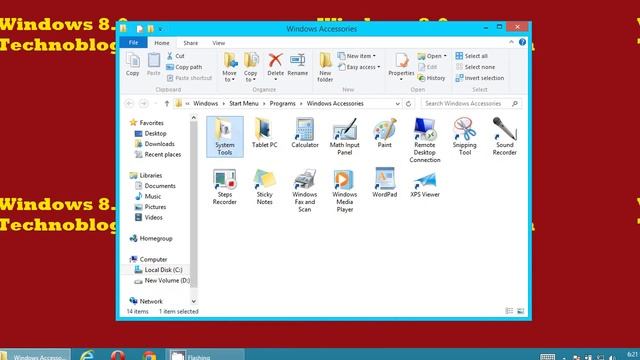The image size is (640, 360).
Task: Launch the Paint shortcut
Action: 384,133
